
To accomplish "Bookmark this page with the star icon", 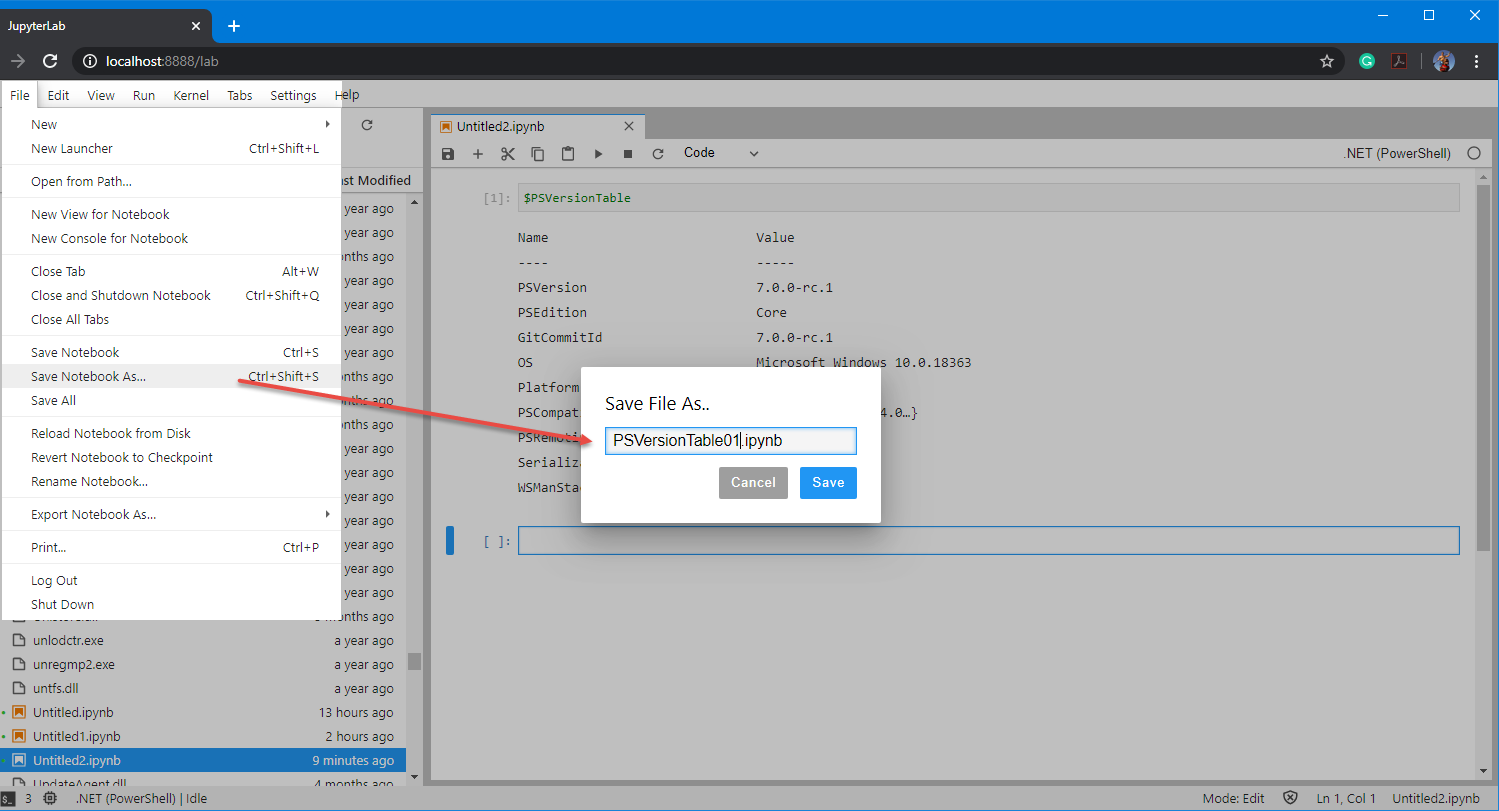I will tap(1327, 61).
